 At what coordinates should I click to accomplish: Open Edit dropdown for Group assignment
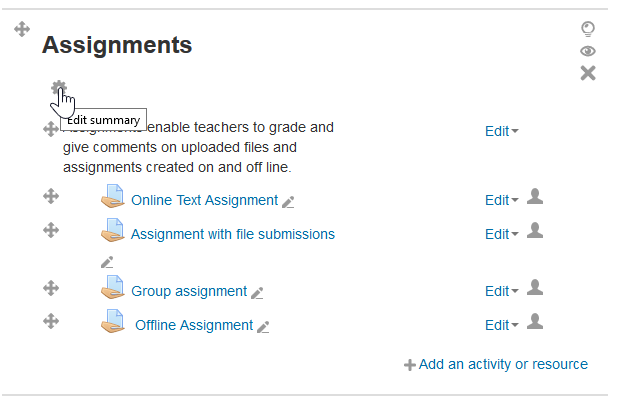(502, 291)
